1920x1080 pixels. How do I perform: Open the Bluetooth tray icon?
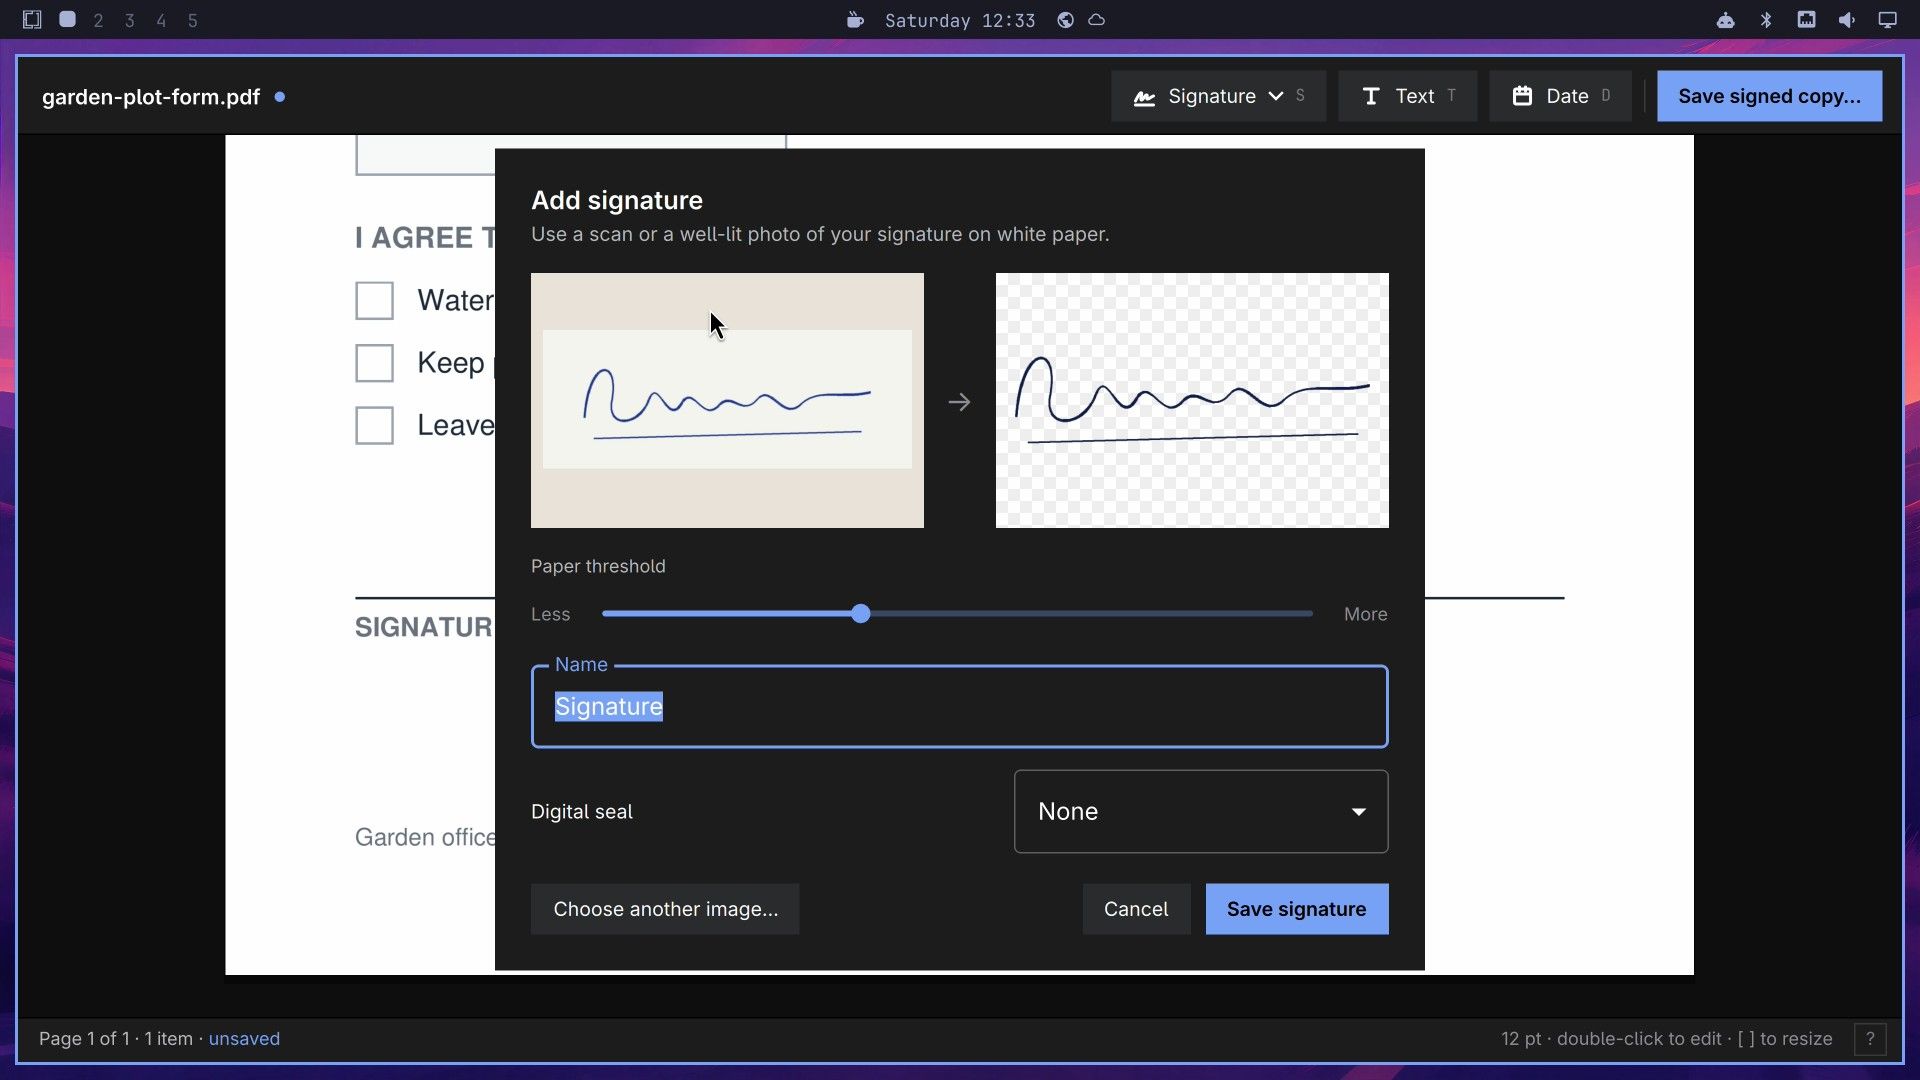coord(1766,20)
